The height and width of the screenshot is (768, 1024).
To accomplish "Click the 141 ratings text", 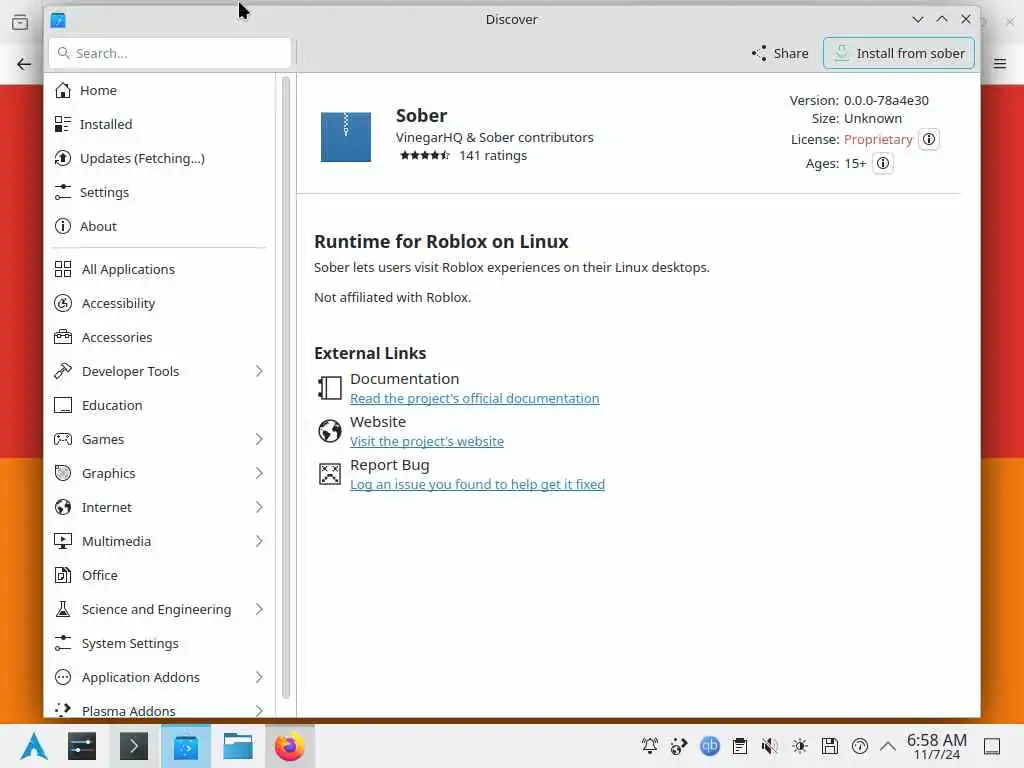I will [x=493, y=155].
